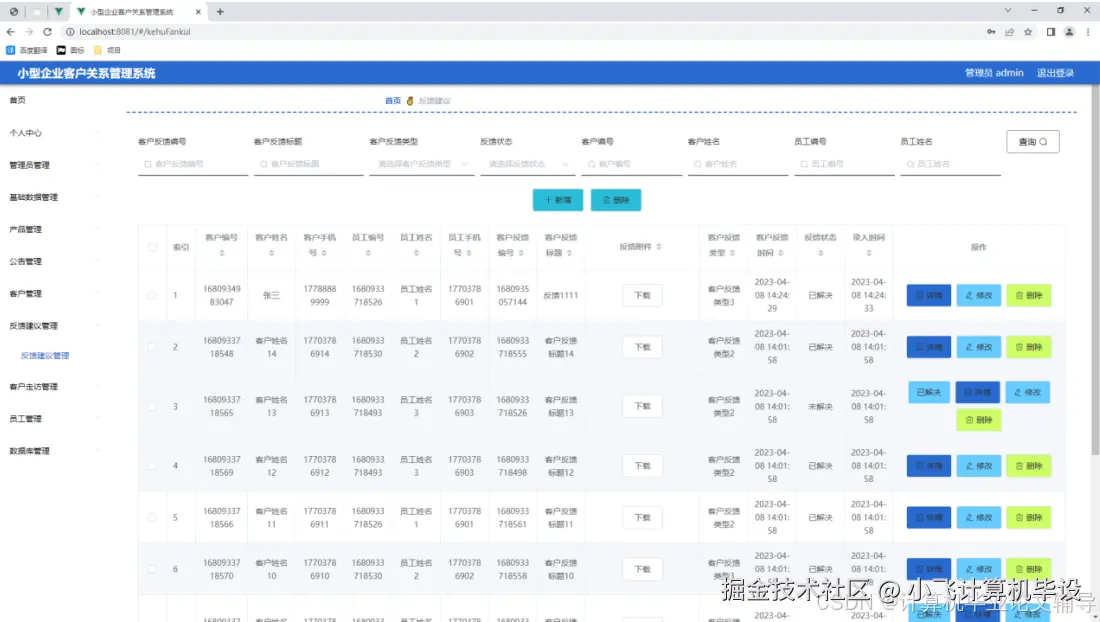This screenshot has width=1100, height=622.
Task: Expand the 员工管理 sidebar menu
Action: (x=54, y=419)
